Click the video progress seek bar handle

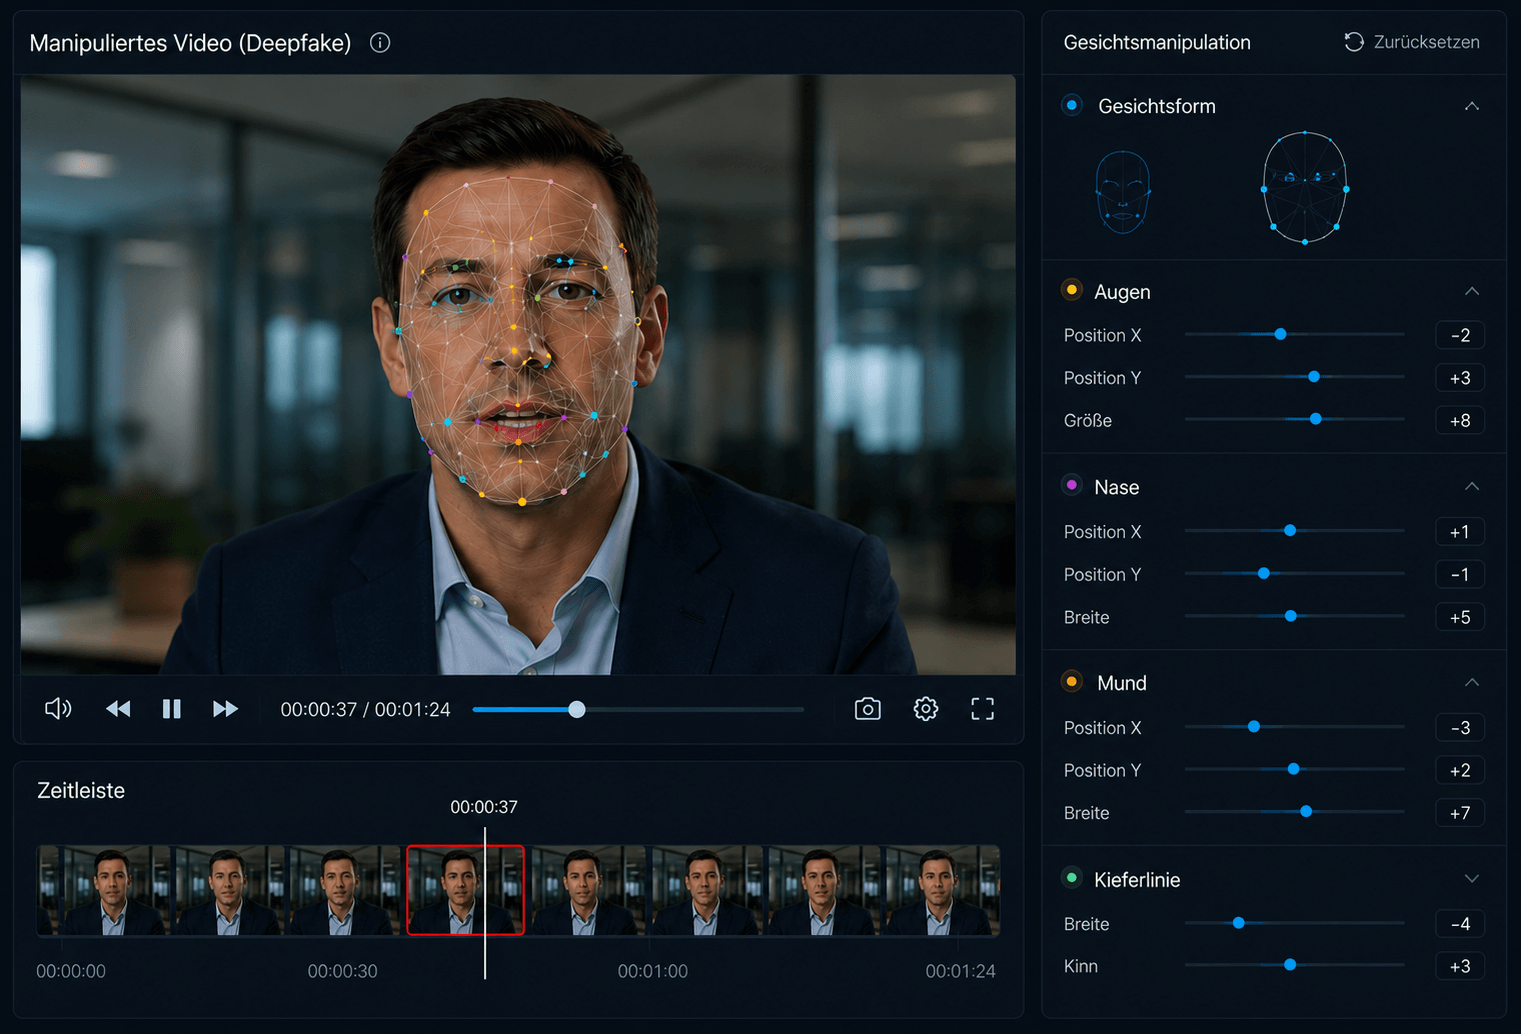point(577,709)
